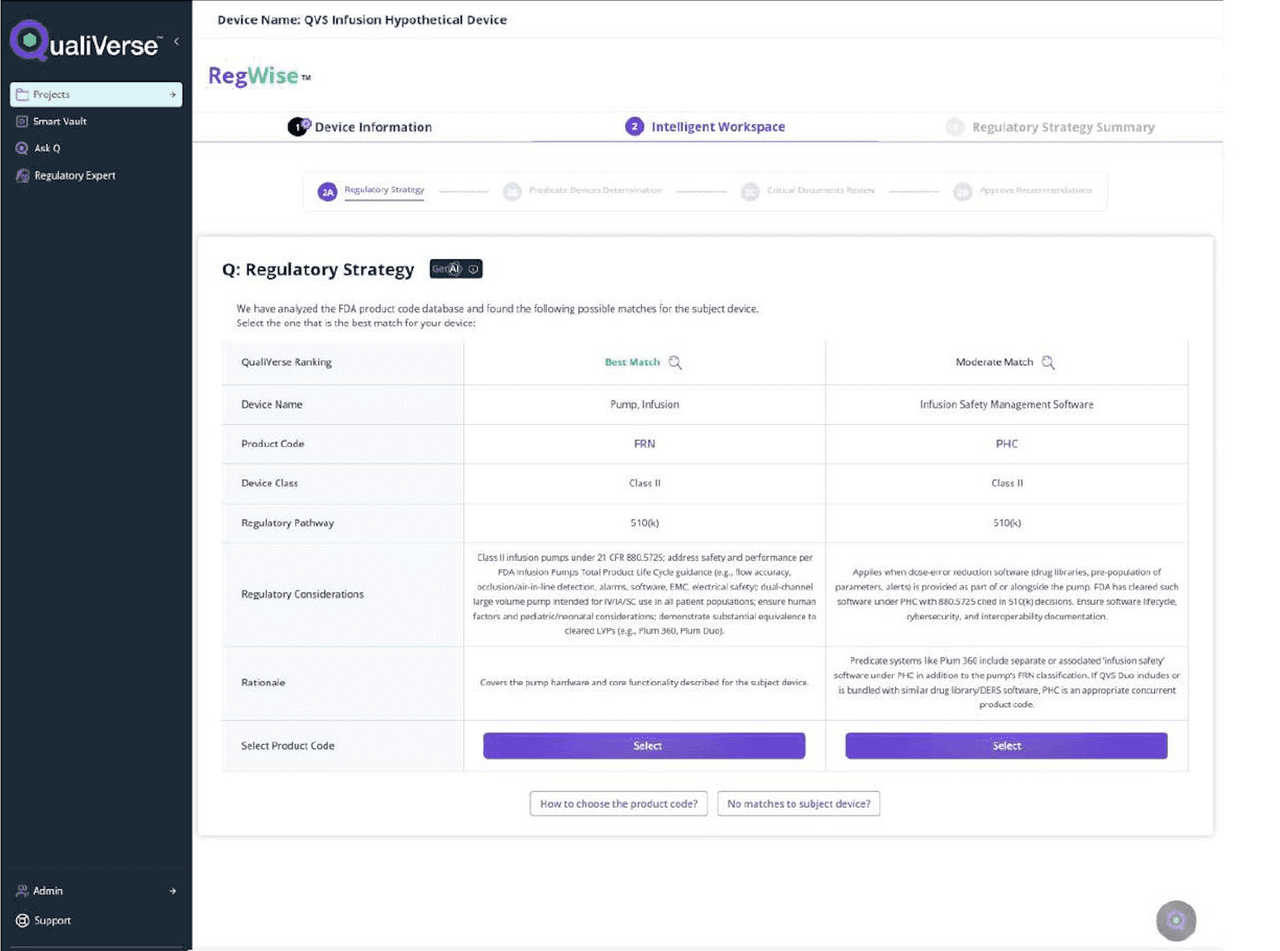Click the GenAI badge
The width and height of the screenshot is (1280, 951).
456,269
